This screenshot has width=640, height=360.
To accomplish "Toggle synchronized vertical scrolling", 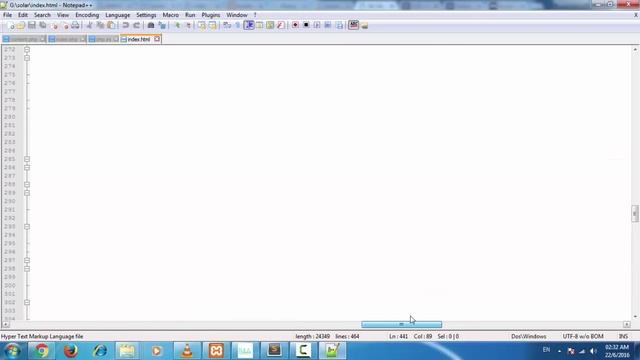I will point(202,25).
